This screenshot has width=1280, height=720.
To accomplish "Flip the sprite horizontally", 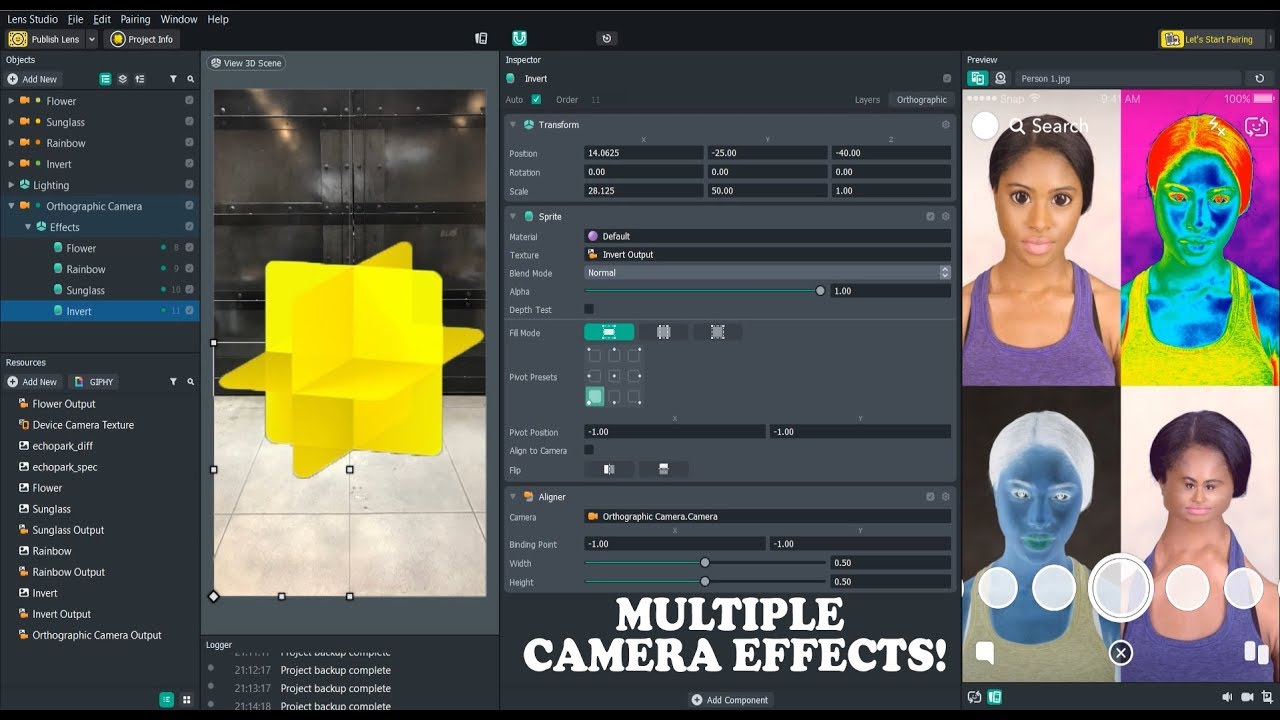I will (x=609, y=469).
